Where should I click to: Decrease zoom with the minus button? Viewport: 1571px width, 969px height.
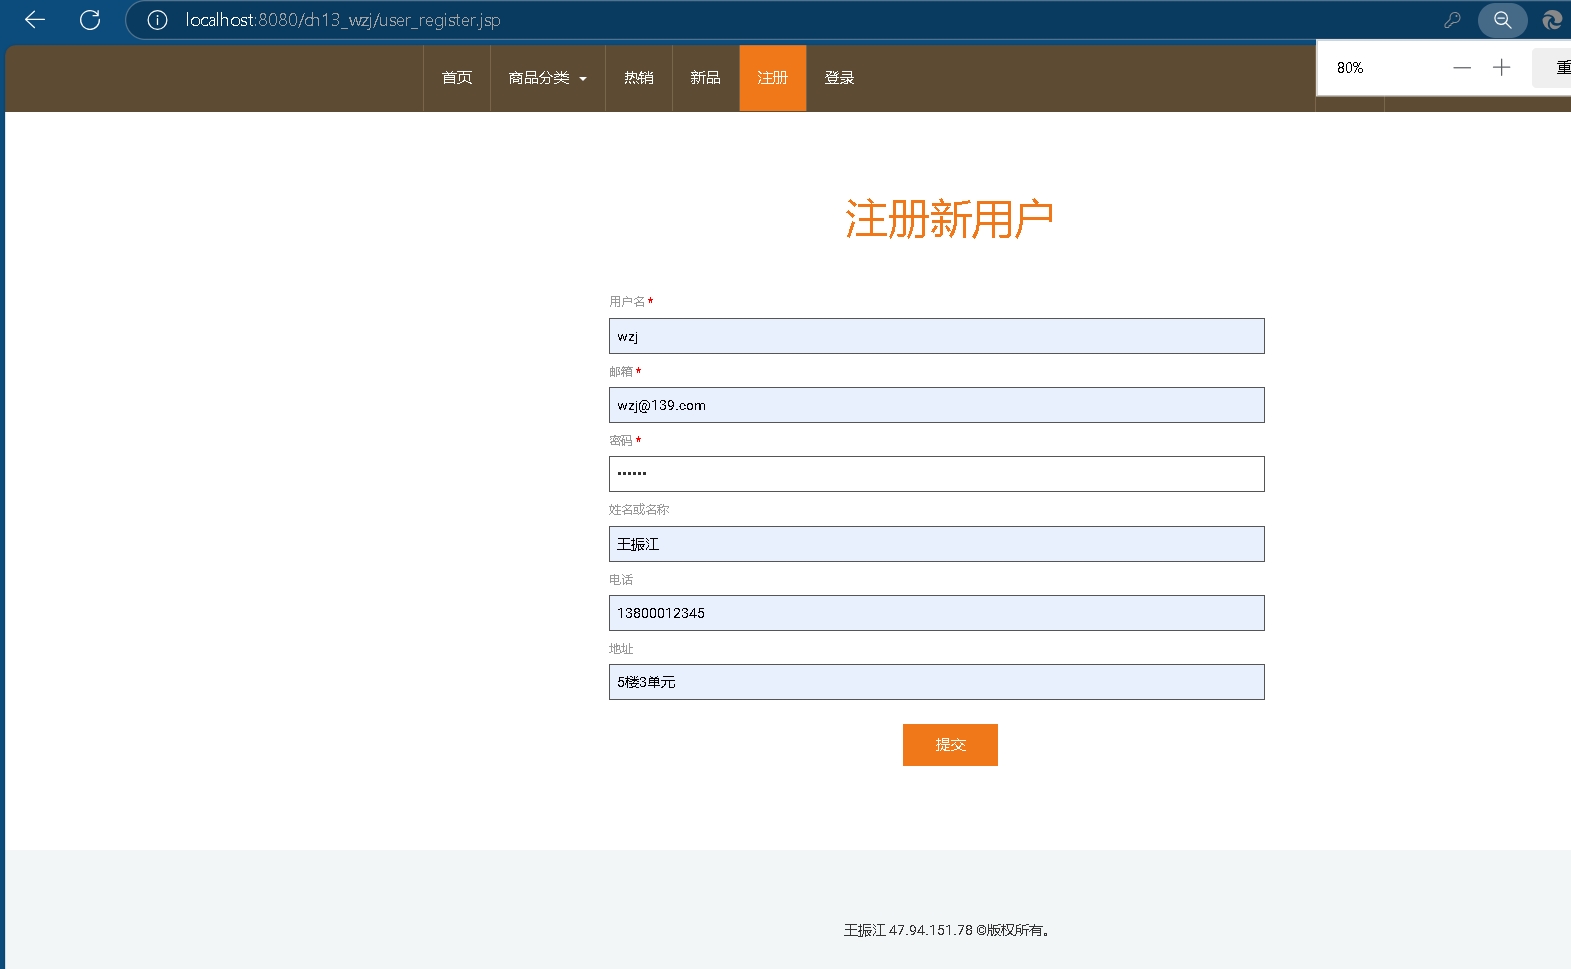pos(1462,68)
